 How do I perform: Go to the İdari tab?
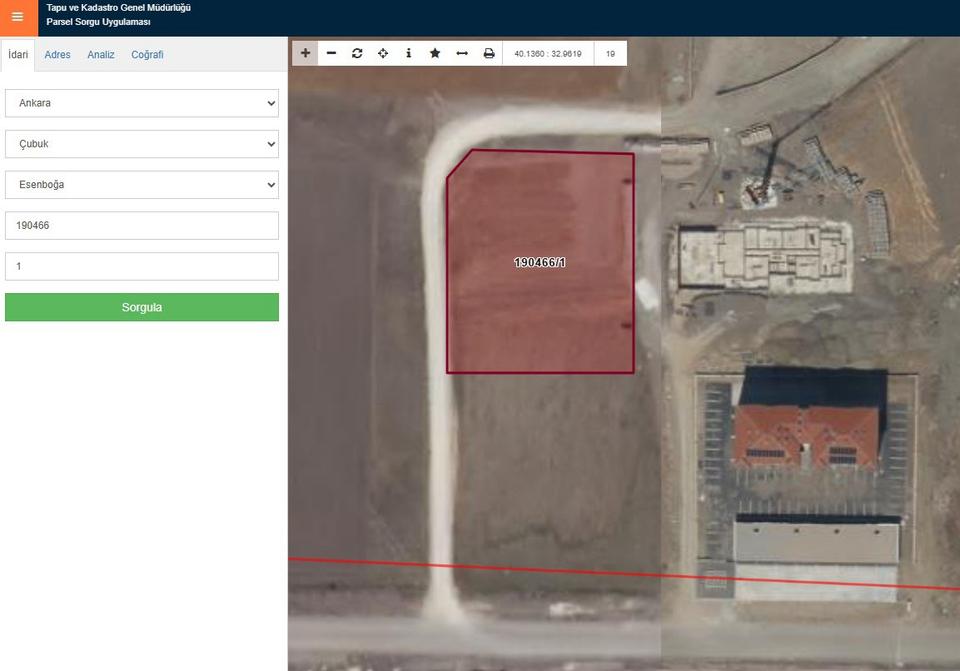click(18, 55)
